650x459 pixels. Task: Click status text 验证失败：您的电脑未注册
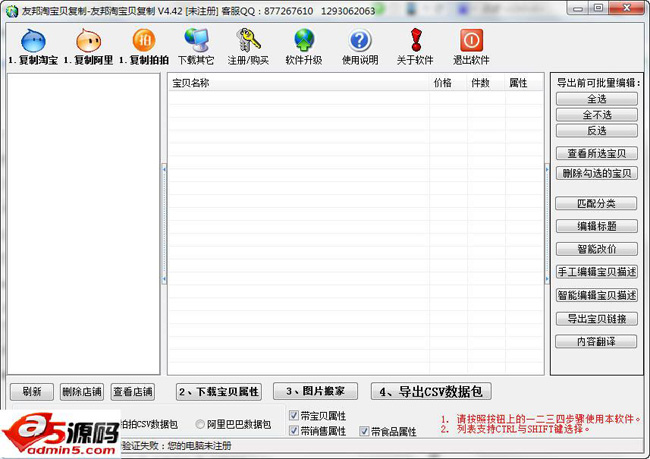pos(177,446)
